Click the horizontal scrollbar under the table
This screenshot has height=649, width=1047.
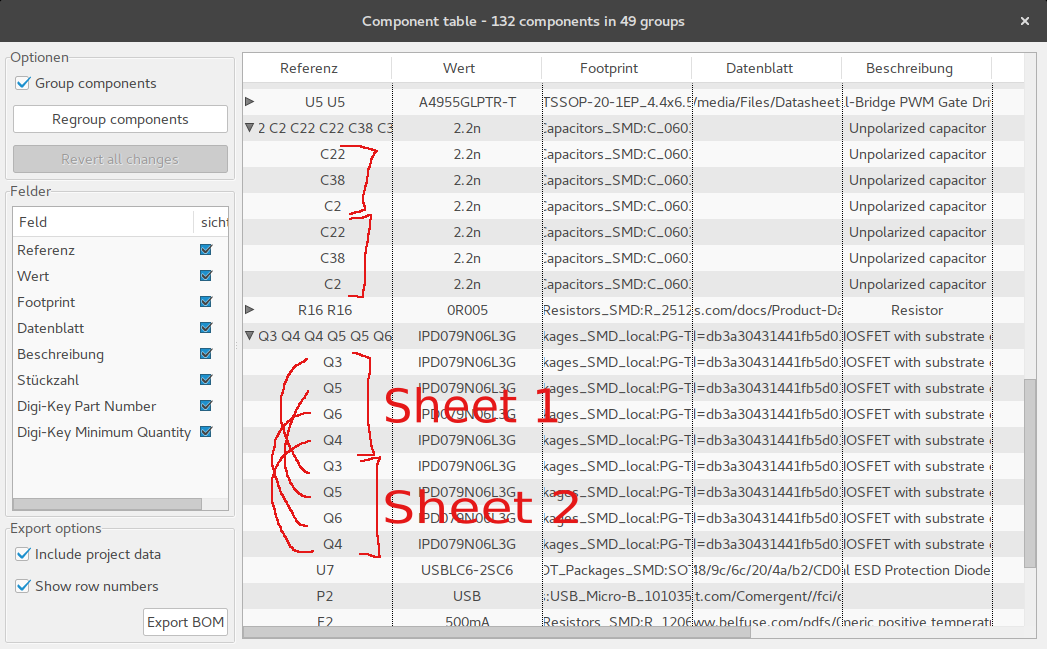click(x=500, y=632)
